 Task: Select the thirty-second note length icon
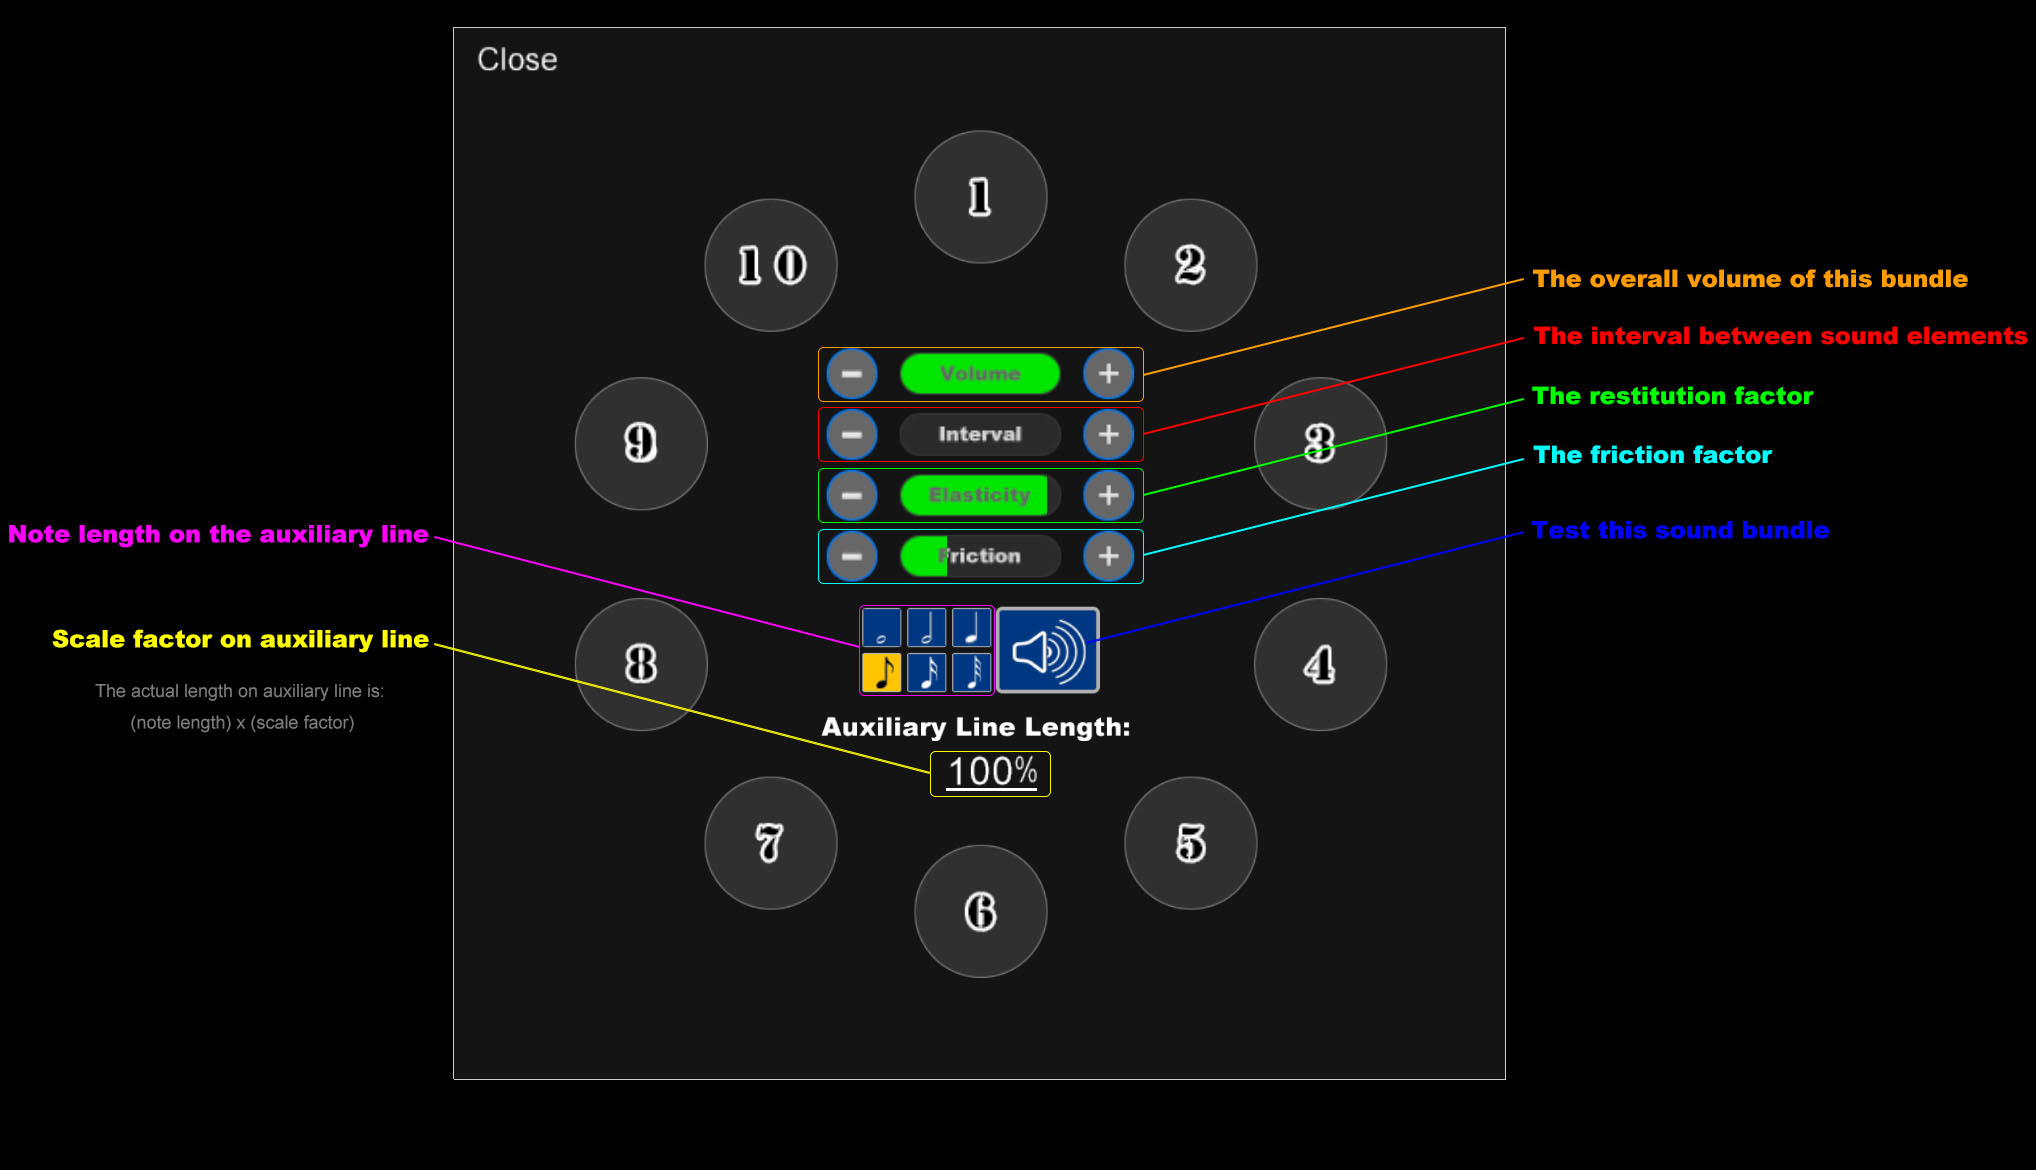[x=972, y=672]
